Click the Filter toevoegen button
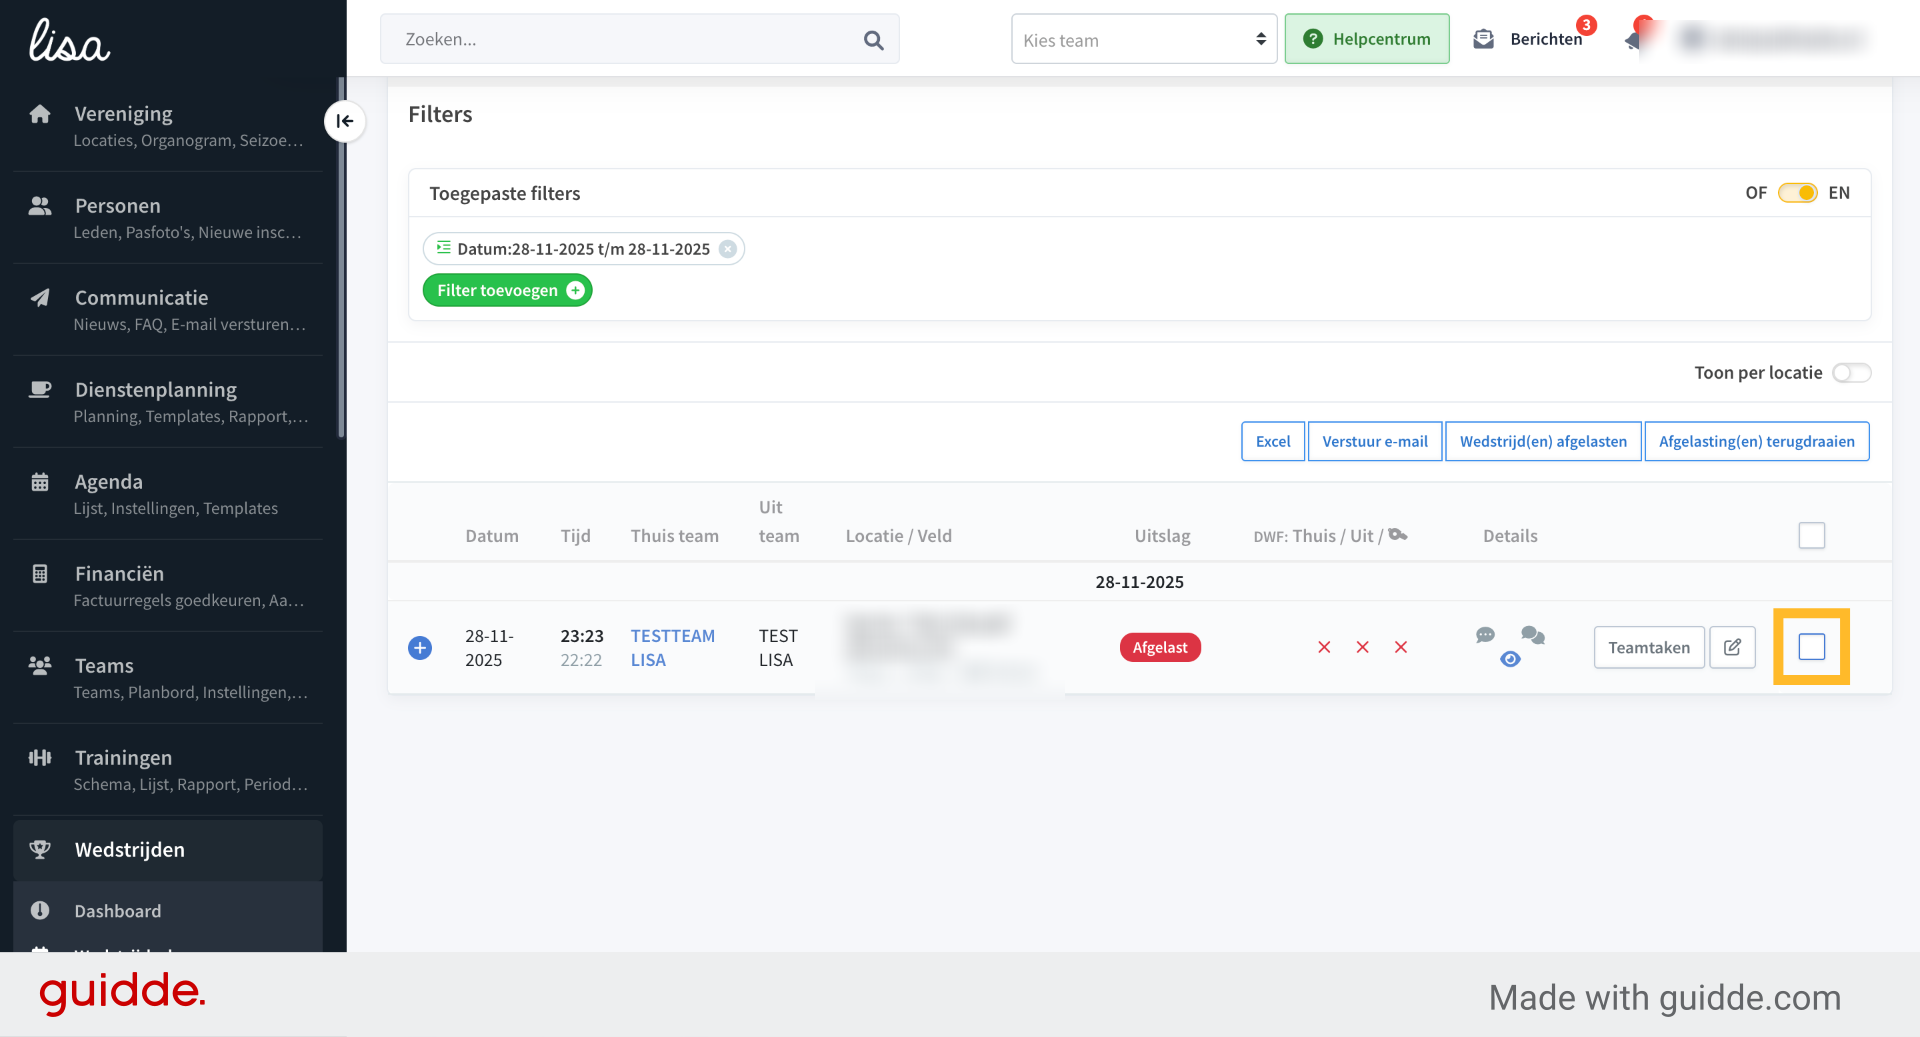Screen dimensions: 1920x1037 (x=508, y=290)
